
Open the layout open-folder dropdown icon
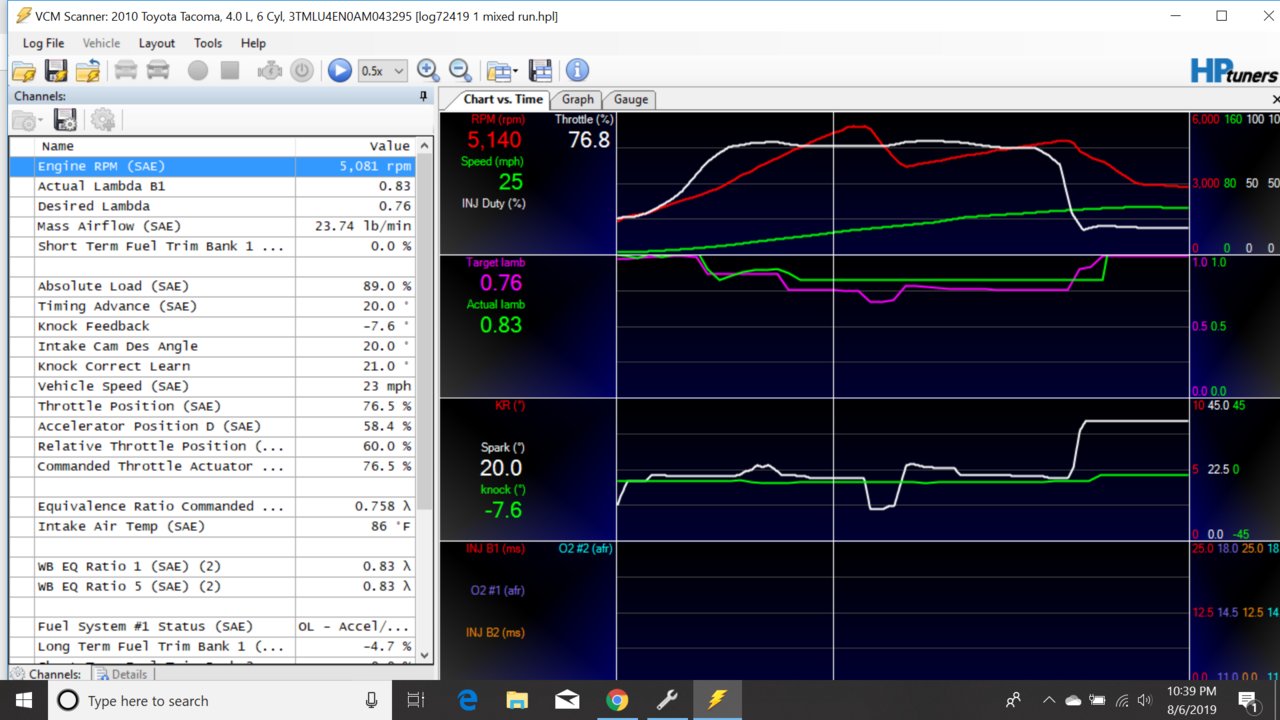coord(501,71)
